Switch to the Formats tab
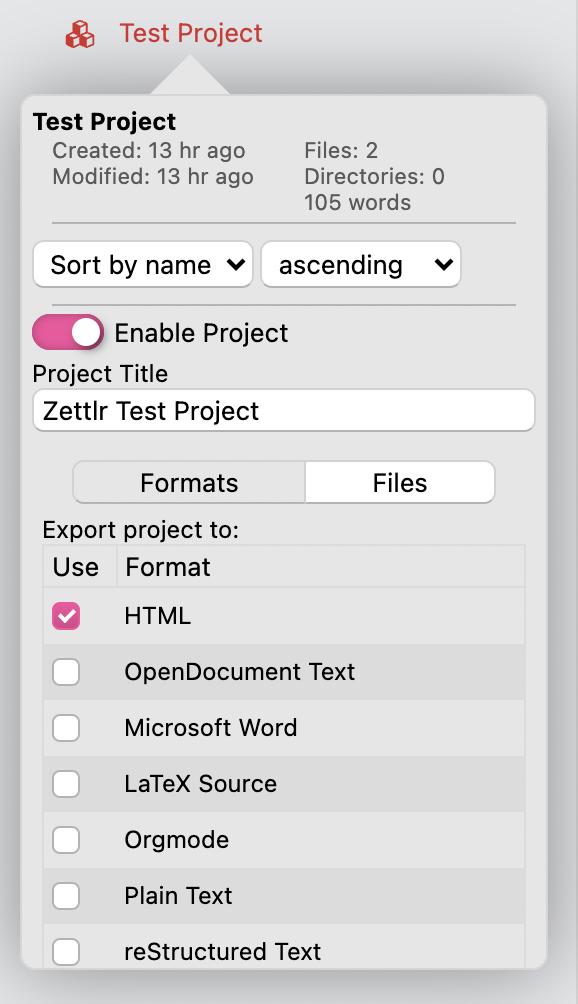Viewport: 578px width, 1004px height. 188,482
